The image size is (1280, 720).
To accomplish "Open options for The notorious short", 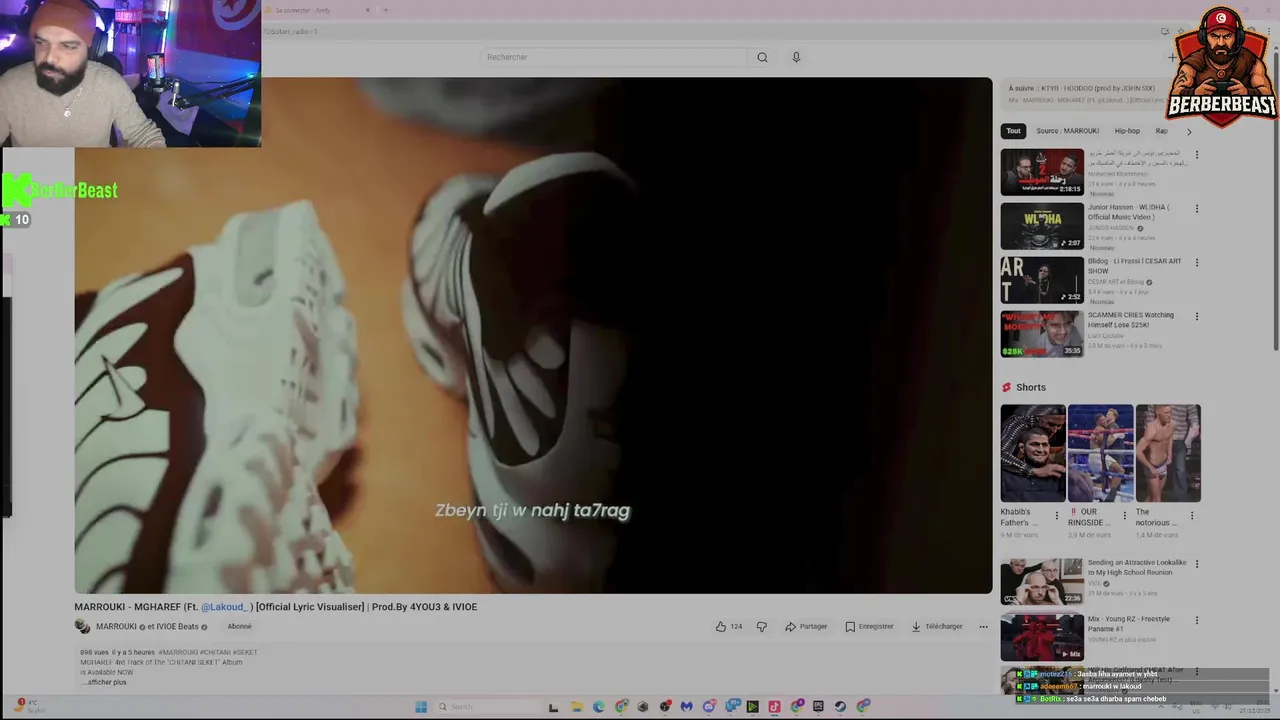I will 1191,516.
